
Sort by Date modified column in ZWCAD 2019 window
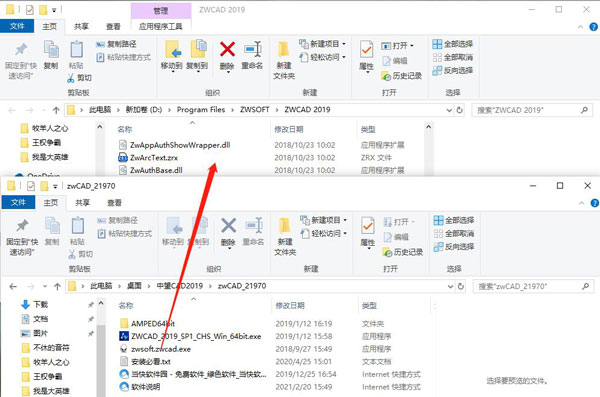point(289,129)
